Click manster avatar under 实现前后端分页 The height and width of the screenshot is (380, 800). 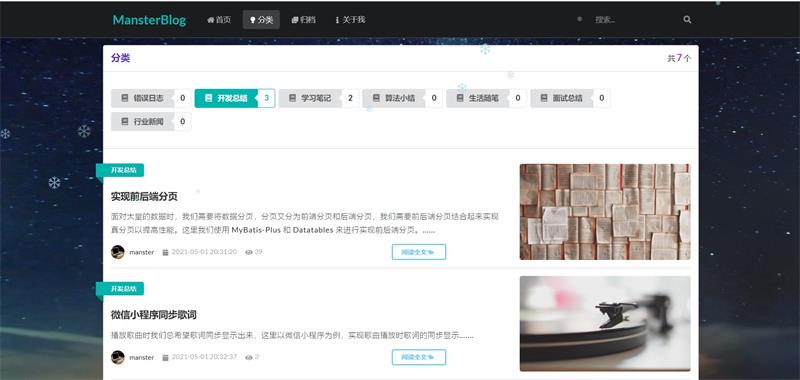(118, 252)
